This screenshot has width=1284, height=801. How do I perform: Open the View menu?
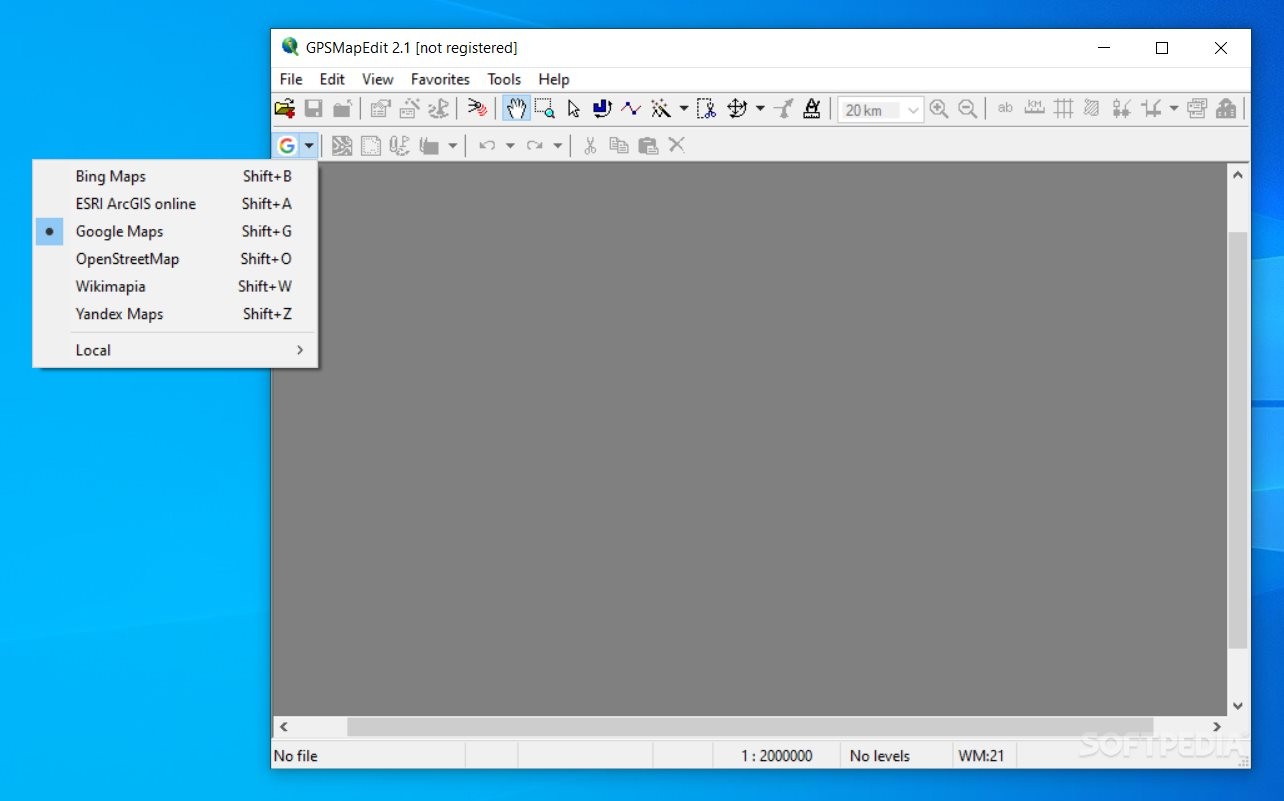[378, 79]
